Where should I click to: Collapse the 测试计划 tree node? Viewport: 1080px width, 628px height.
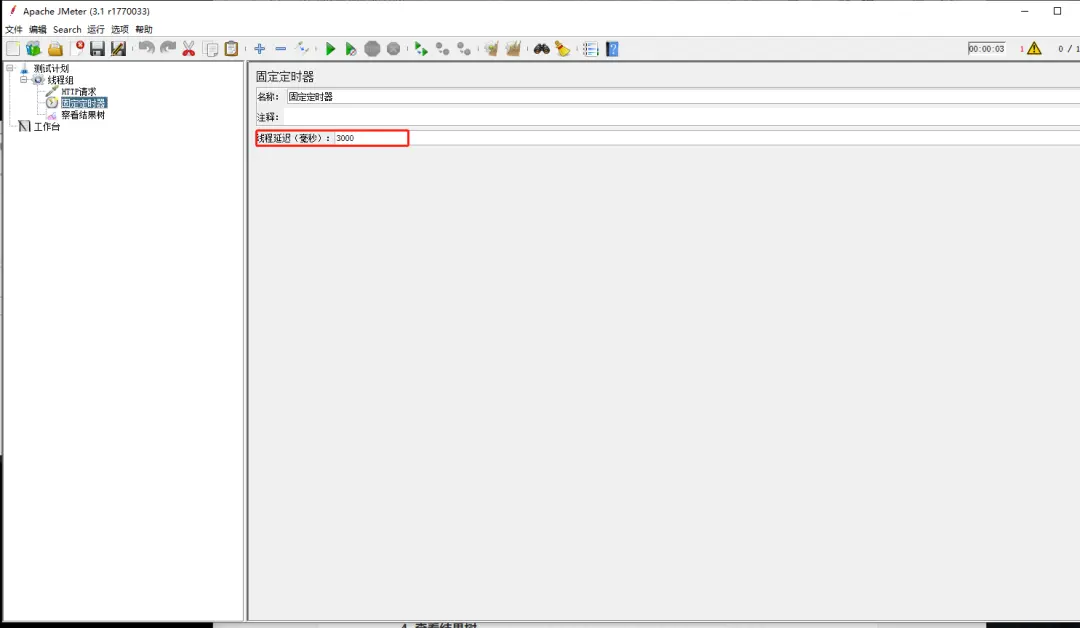(10, 68)
